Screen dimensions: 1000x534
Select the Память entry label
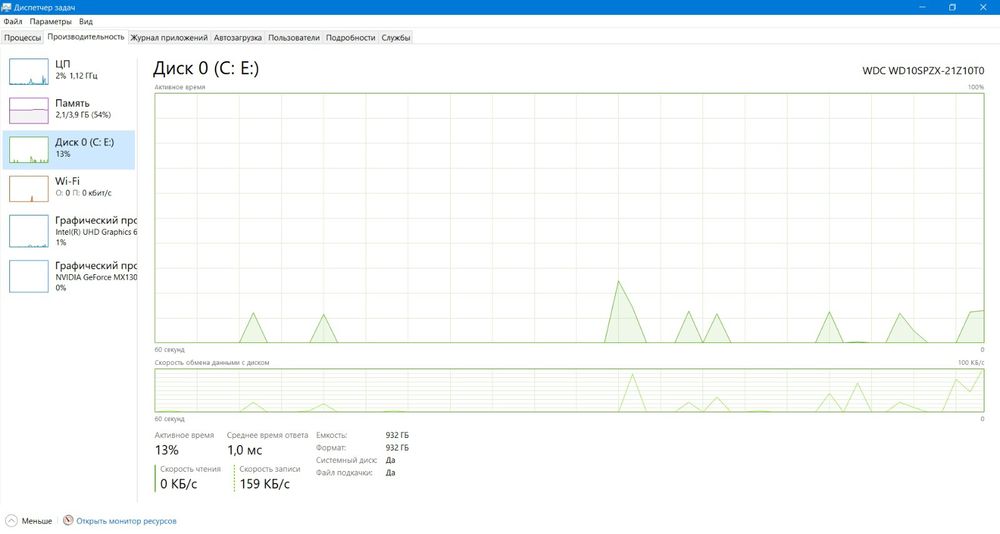[72, 103]
